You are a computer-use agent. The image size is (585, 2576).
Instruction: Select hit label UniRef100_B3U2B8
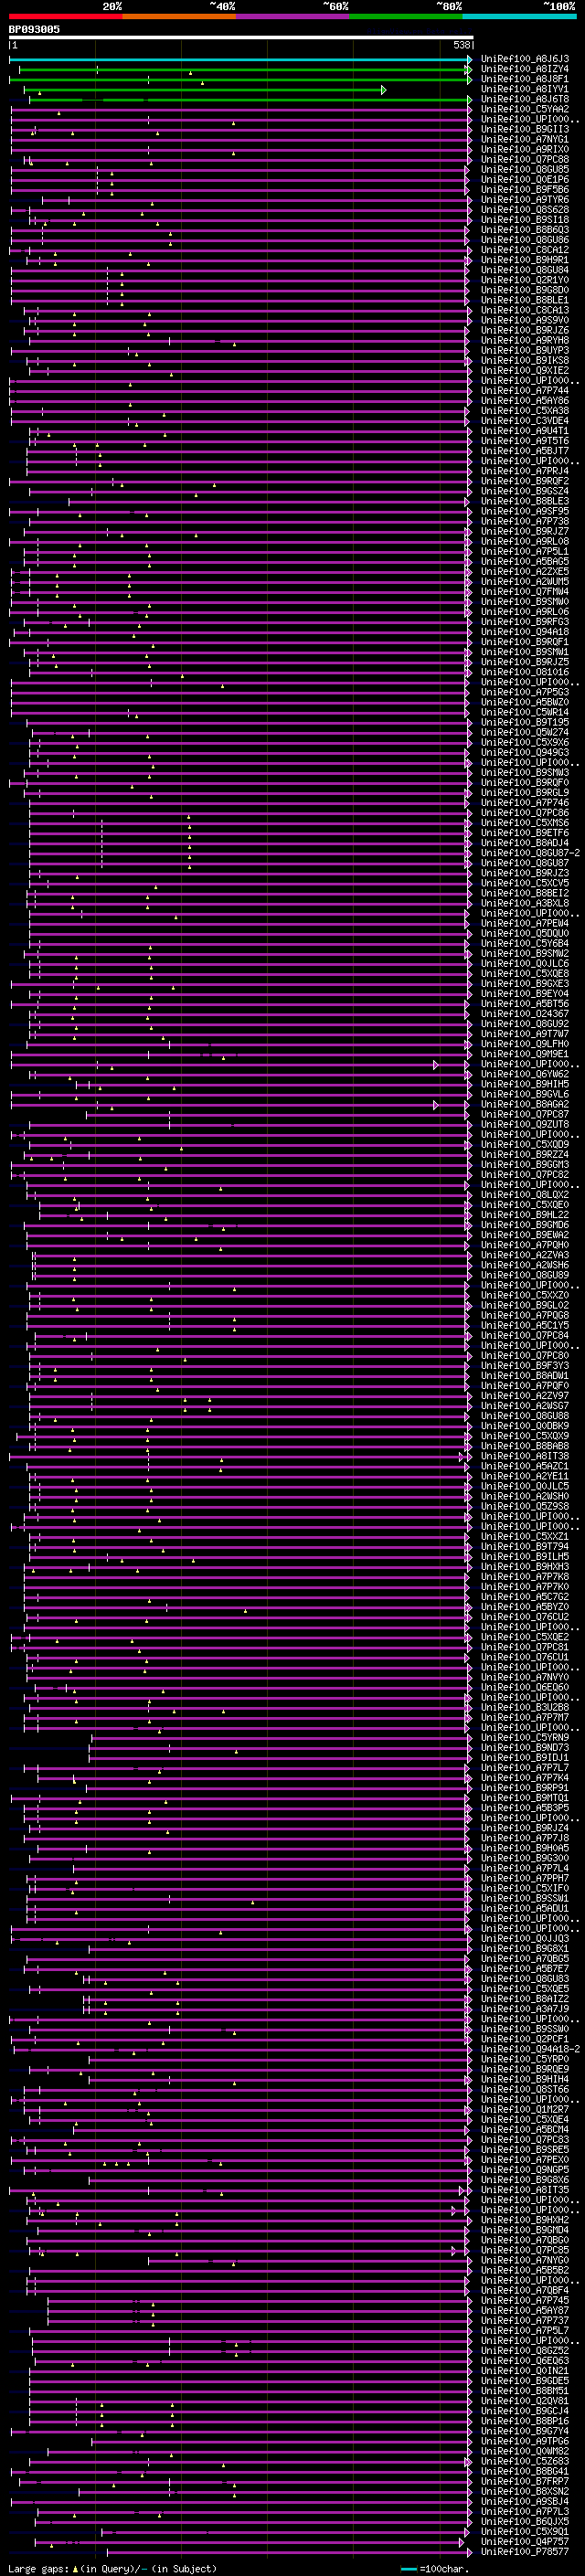[x=525, y=1707]
